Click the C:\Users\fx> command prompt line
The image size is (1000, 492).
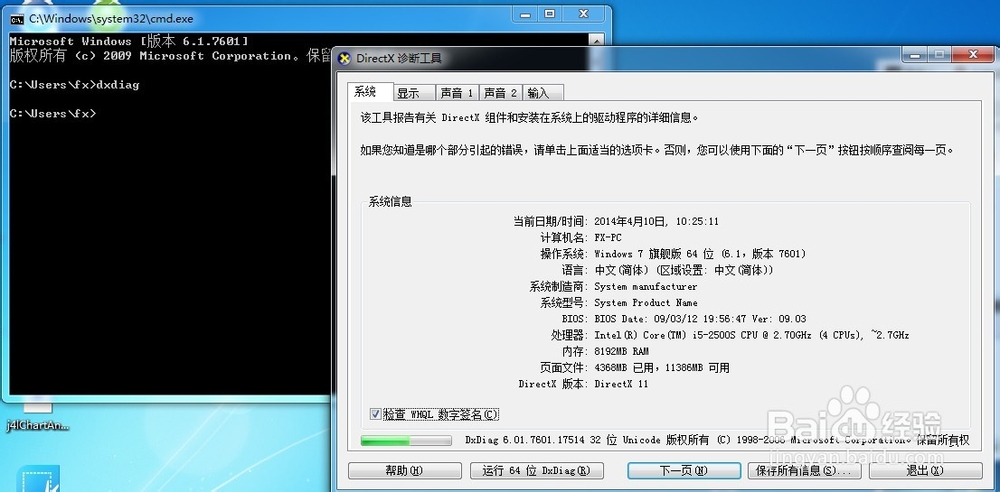[x=53, y=113]
